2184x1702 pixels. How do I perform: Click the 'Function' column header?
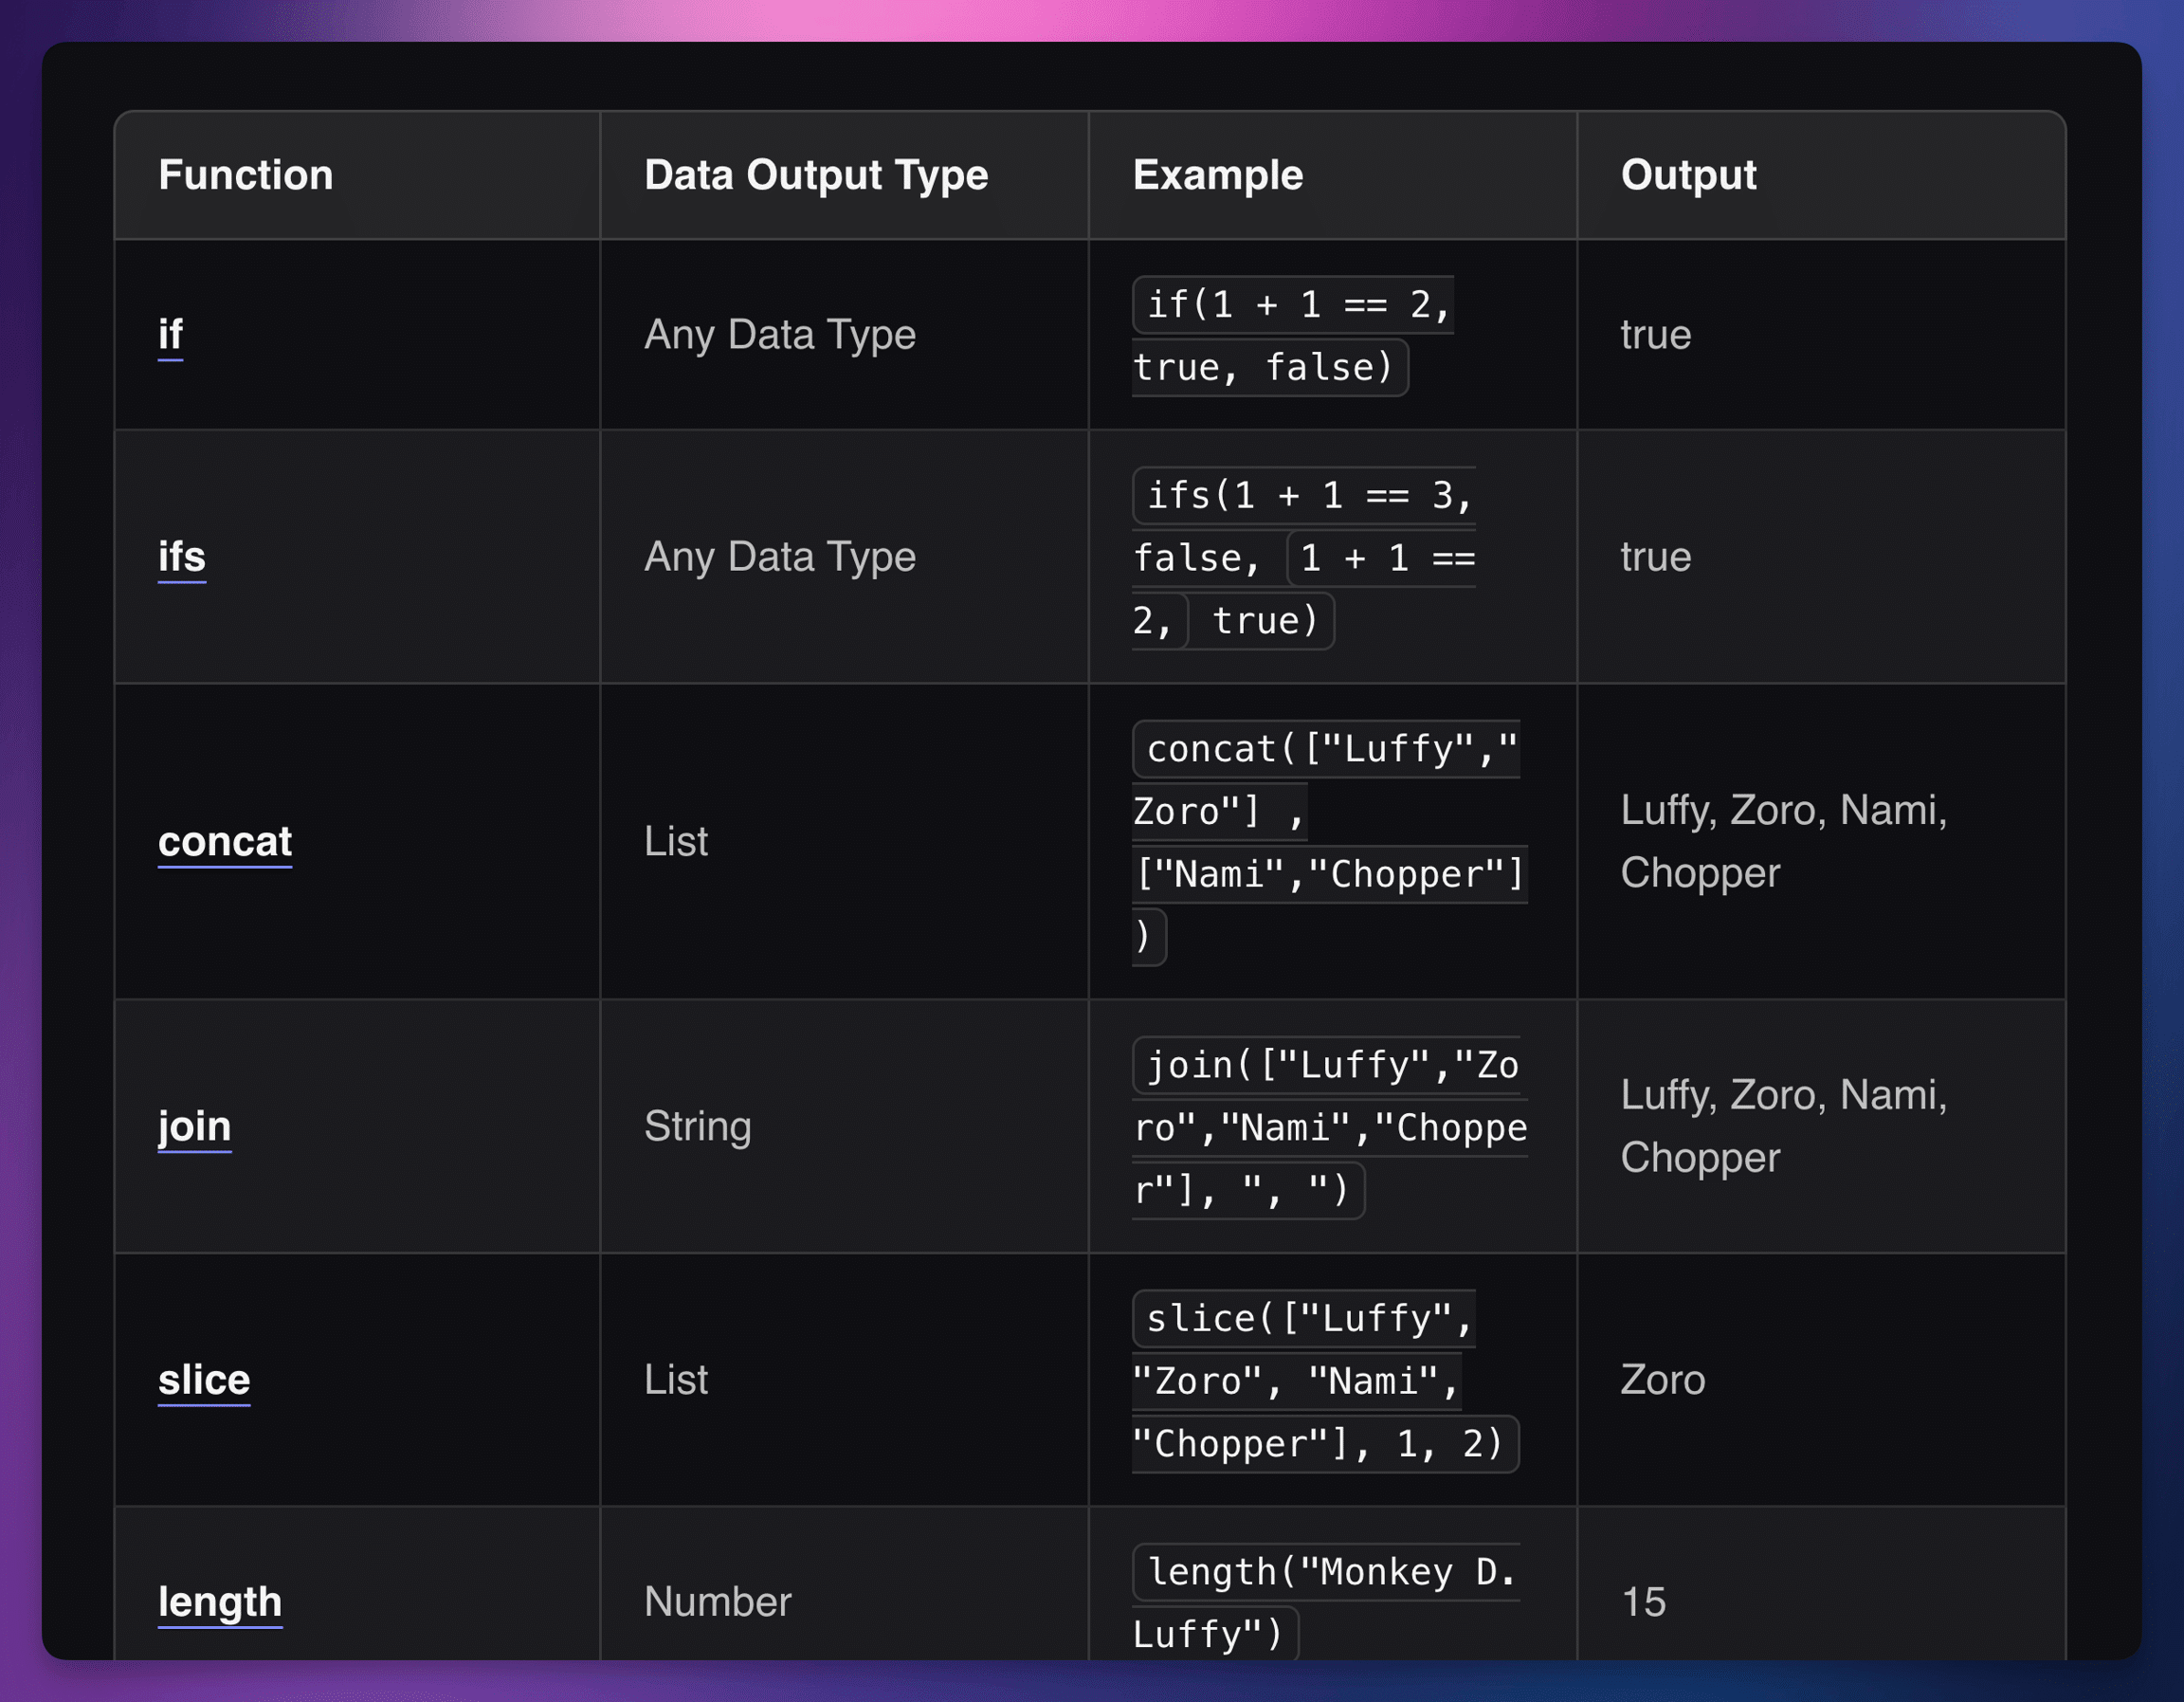[x=245, y=175]
